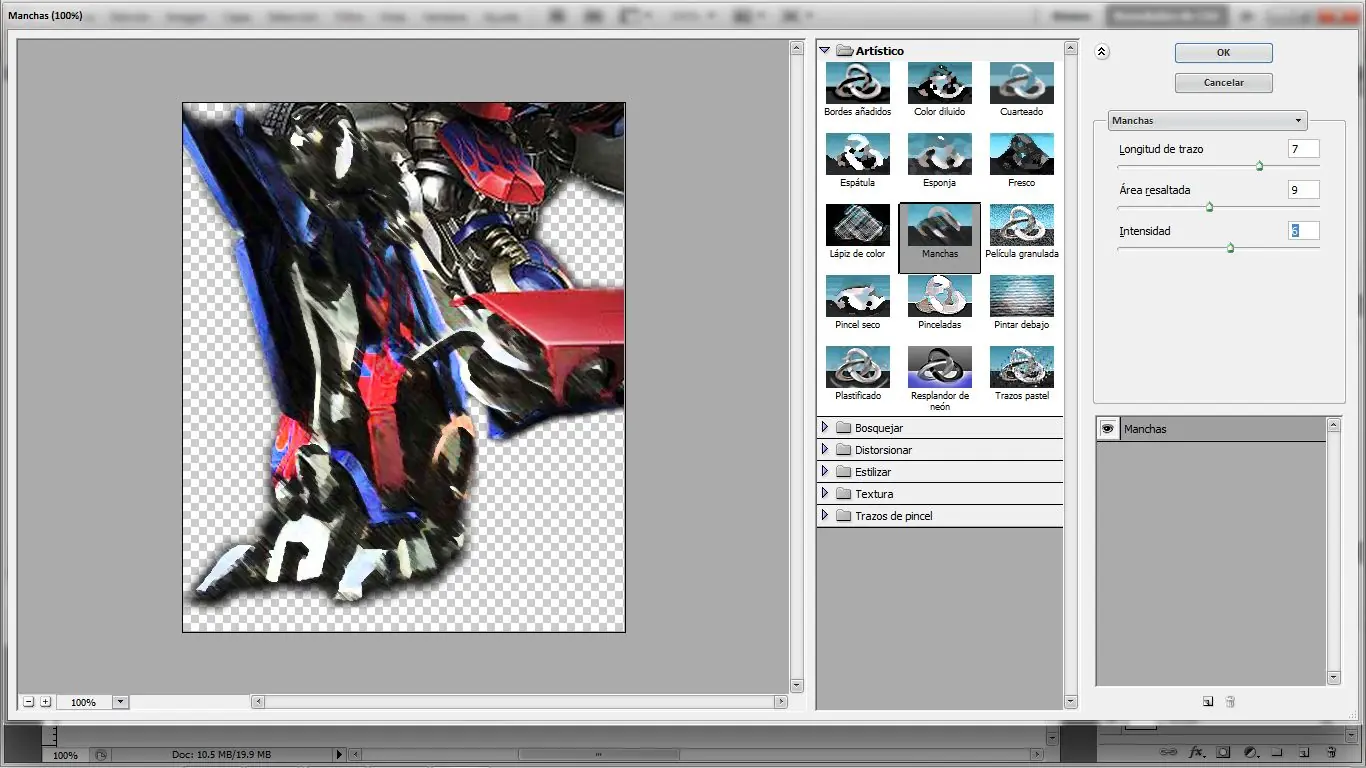
Task: Click the main window 100% zoom field
Action: point(65,755)
